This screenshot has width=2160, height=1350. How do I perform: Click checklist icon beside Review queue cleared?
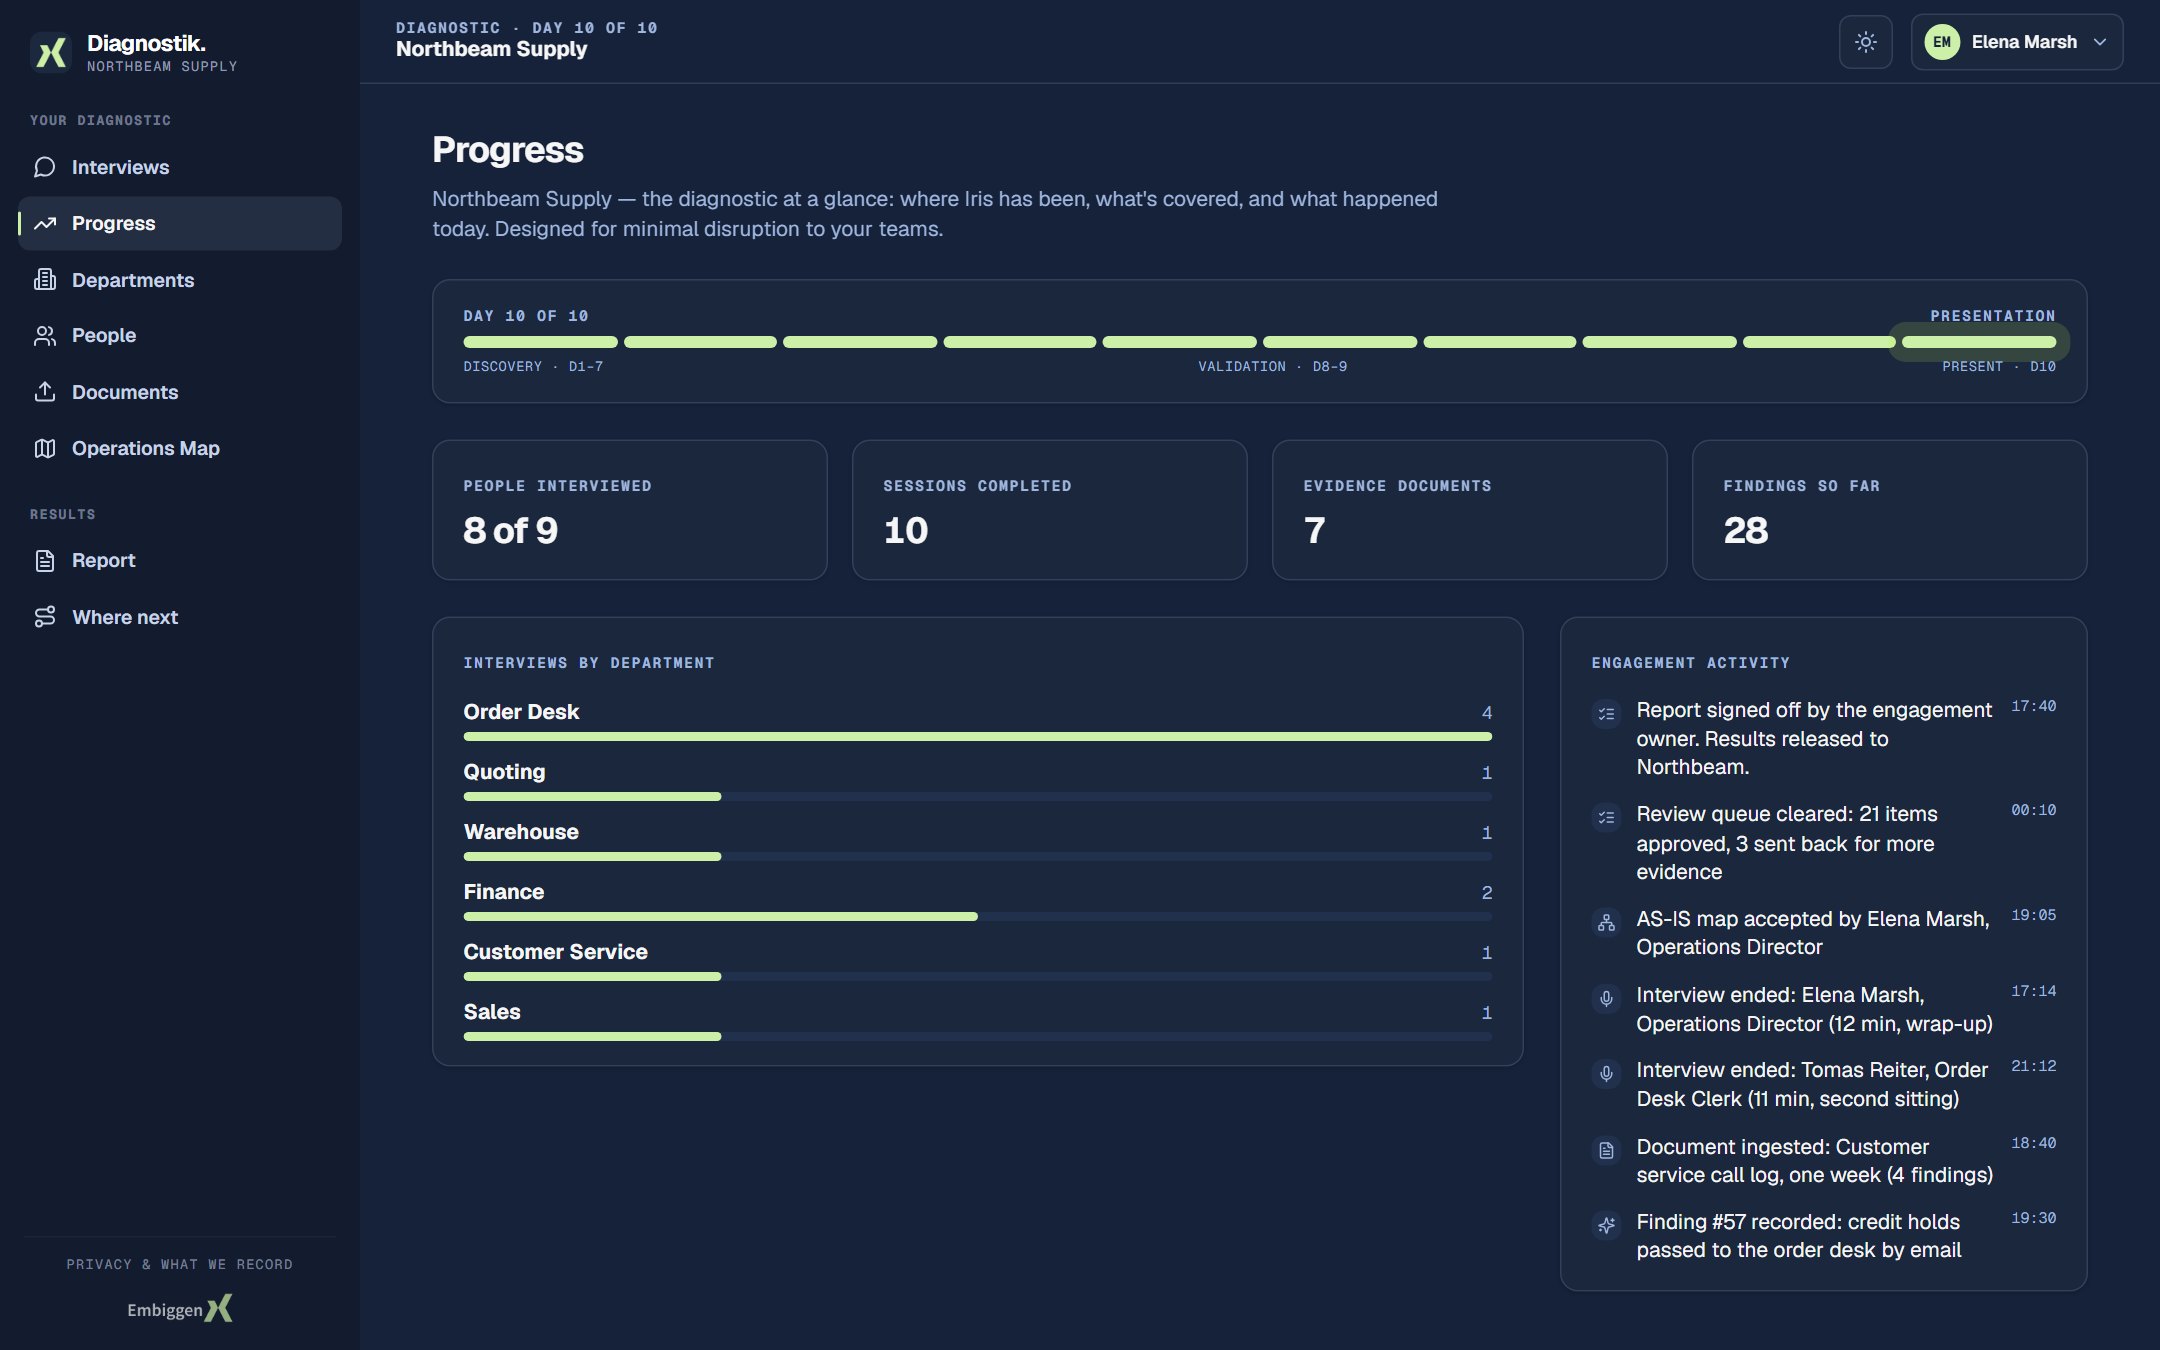(x=1606, y=818)
